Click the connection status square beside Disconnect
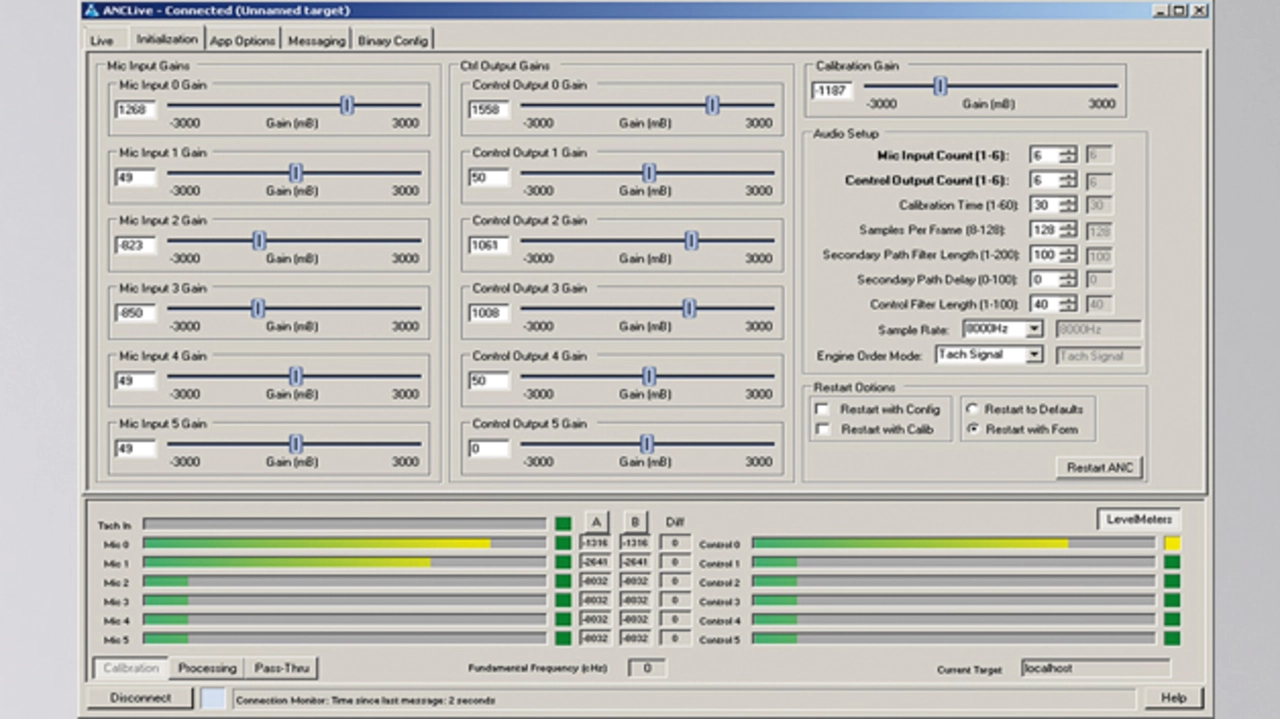This screenshot has height=719, width=1280. click(x=214, y=698)
